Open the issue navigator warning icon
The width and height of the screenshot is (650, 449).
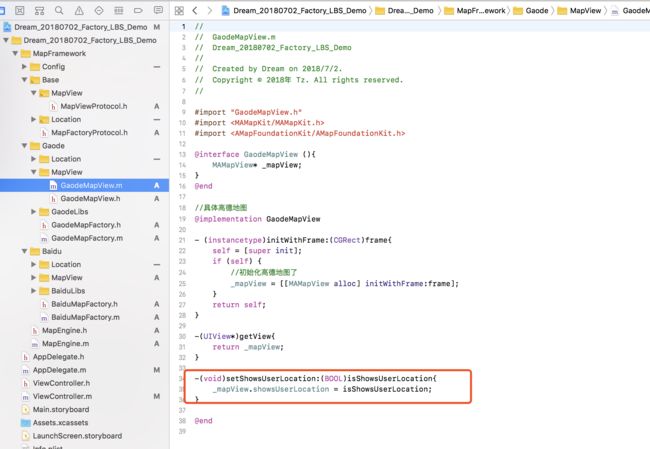[79, 10]
